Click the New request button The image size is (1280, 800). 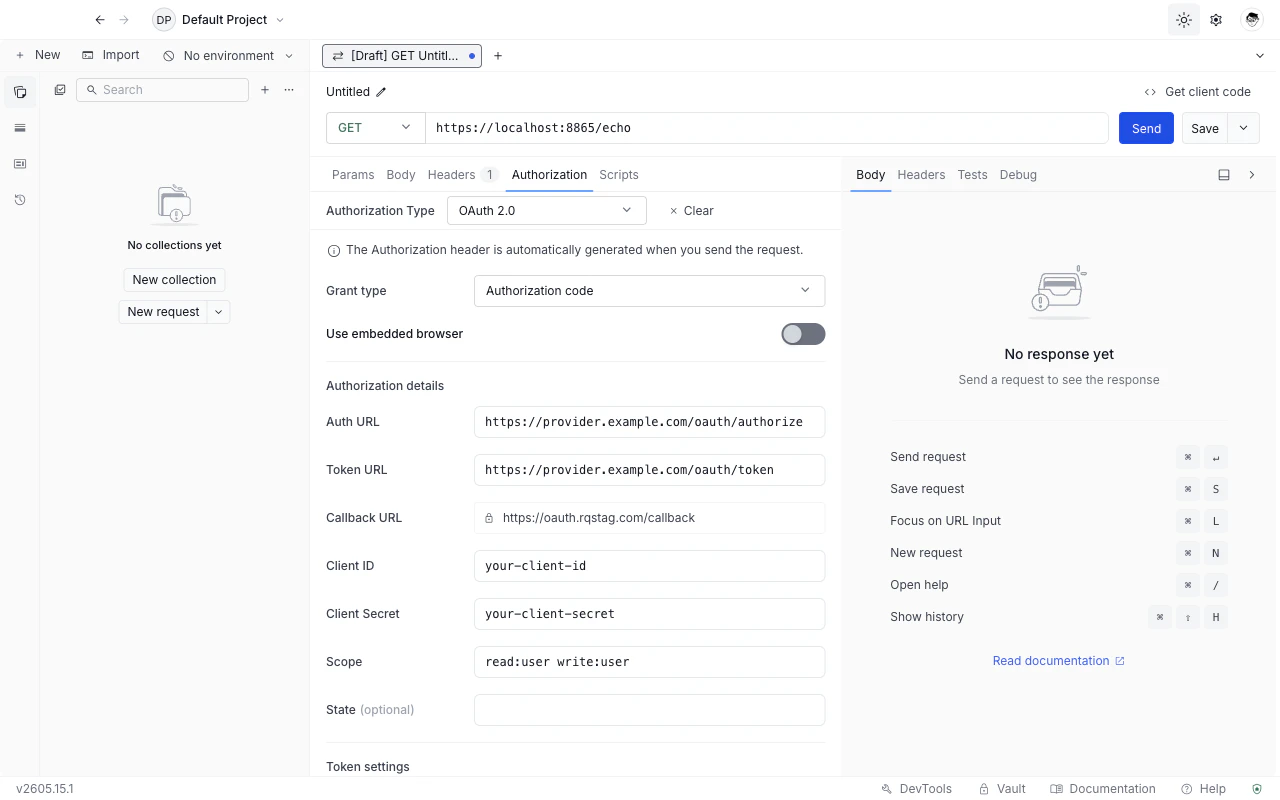point(164,312)
